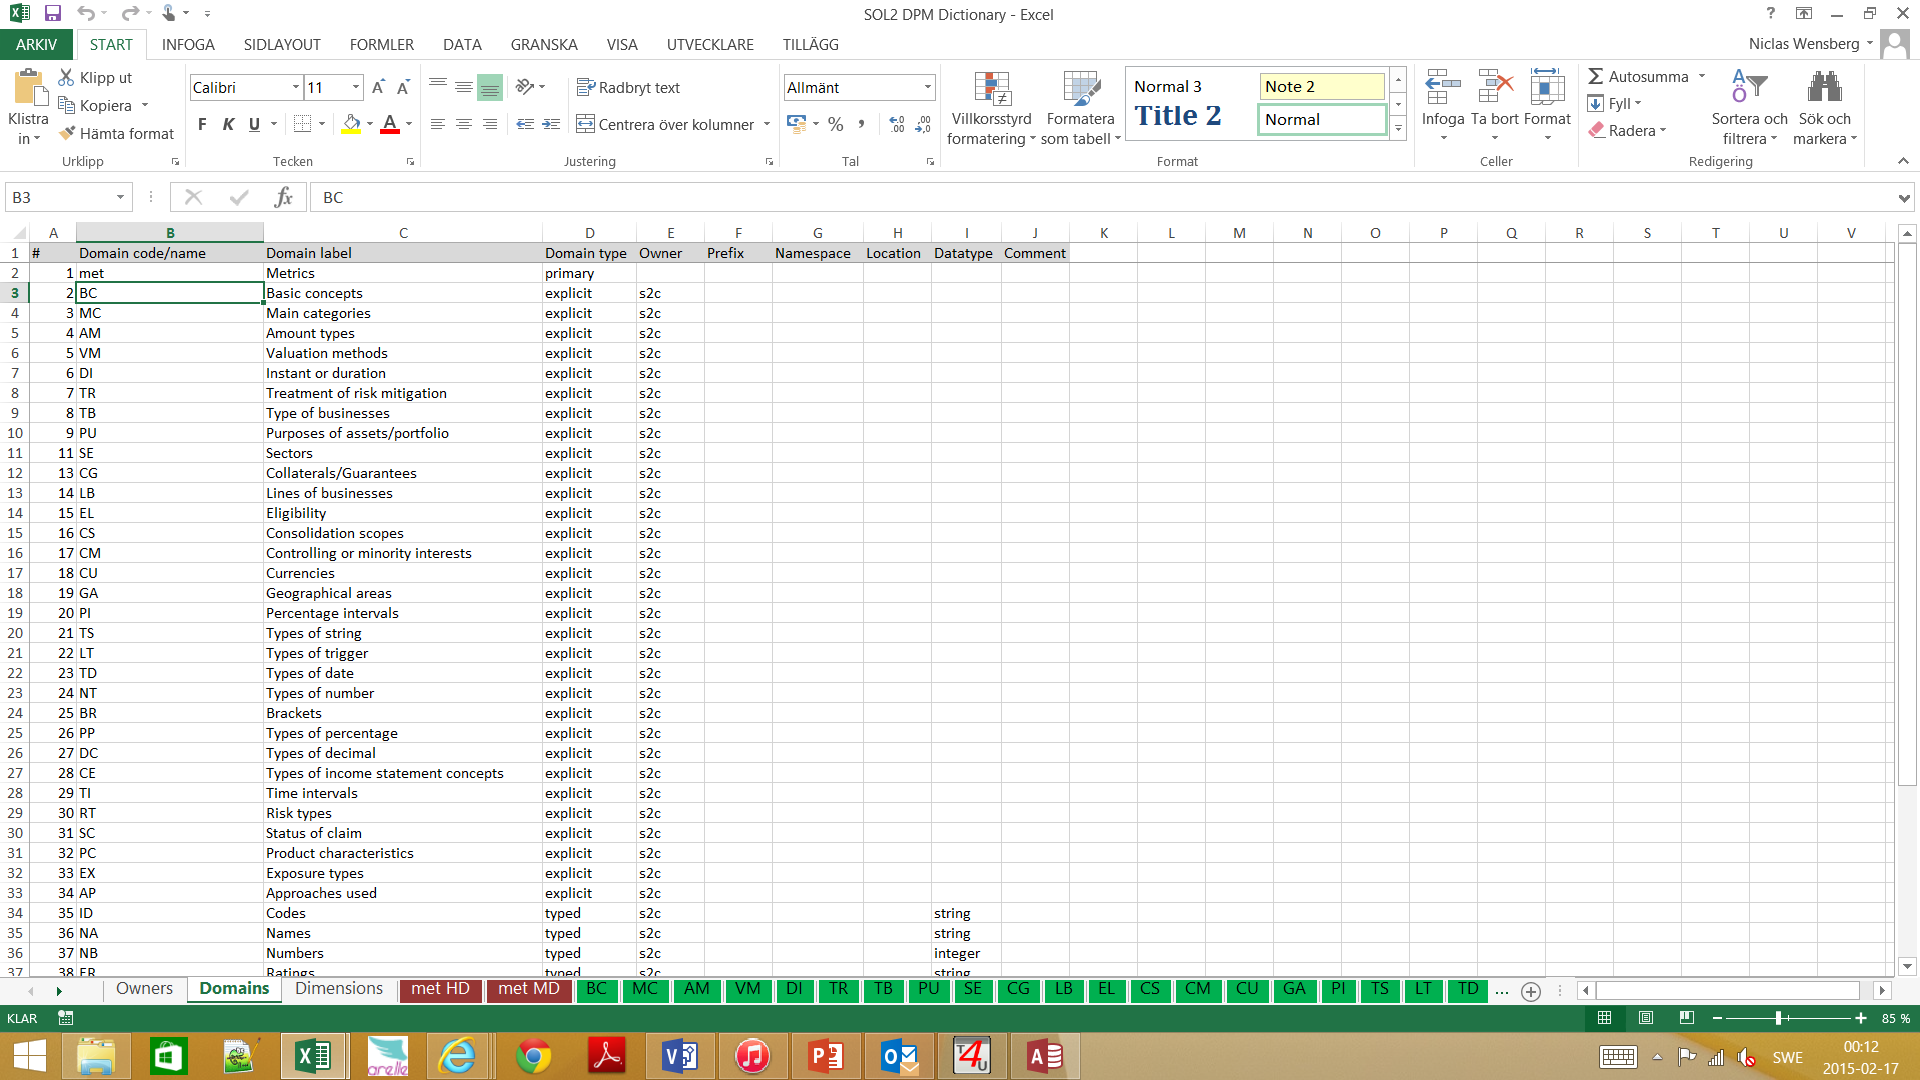Switch to INFOGA ribbon tab
Image resolution: width=1920 pixels, height=1080 pixels.
click(x=188, y=44)
